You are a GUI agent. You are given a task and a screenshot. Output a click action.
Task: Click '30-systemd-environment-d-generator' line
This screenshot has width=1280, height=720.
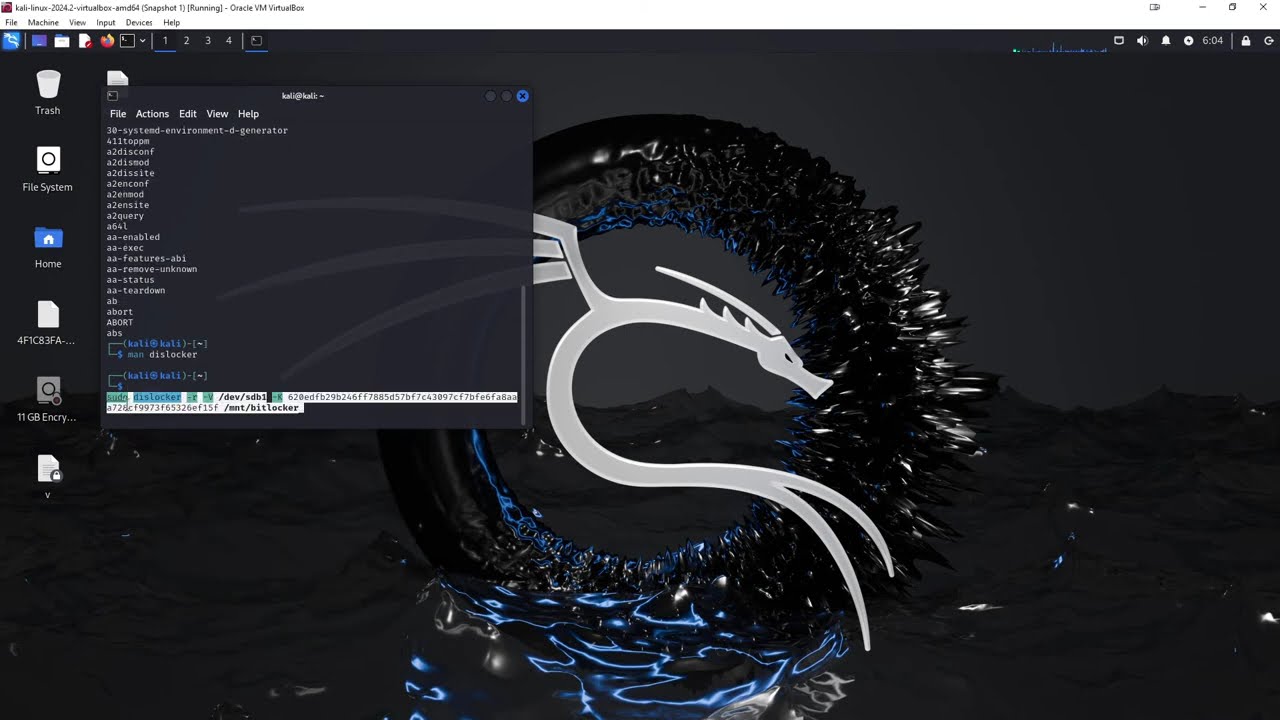coord(197,130)
